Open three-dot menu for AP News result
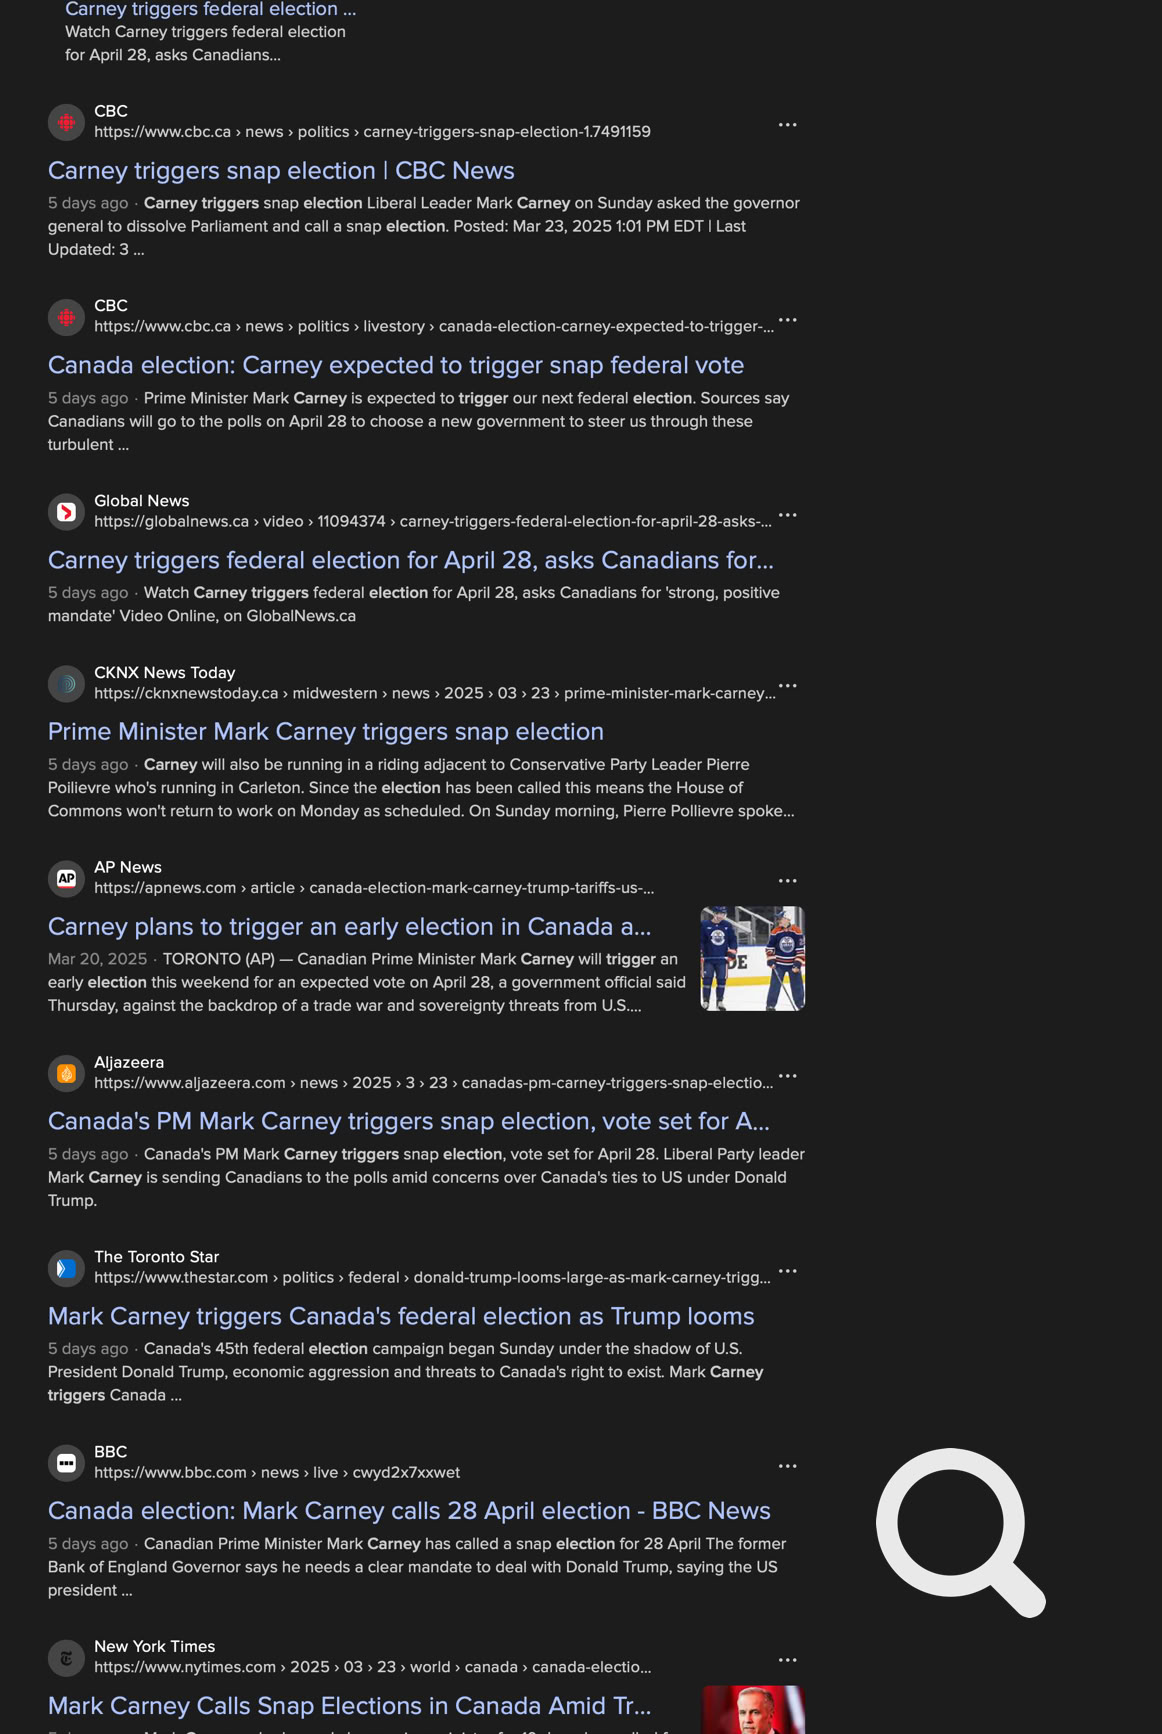Image resolution: width=1162 pixels, height=1734 pixels. coord(787,881)
